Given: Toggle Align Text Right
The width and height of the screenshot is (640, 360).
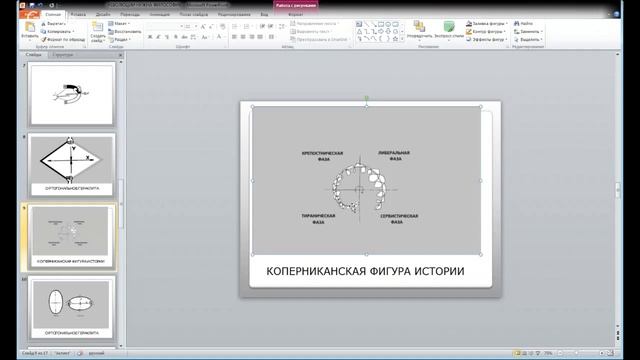Looking at the screenshot, I should point(251,37).
